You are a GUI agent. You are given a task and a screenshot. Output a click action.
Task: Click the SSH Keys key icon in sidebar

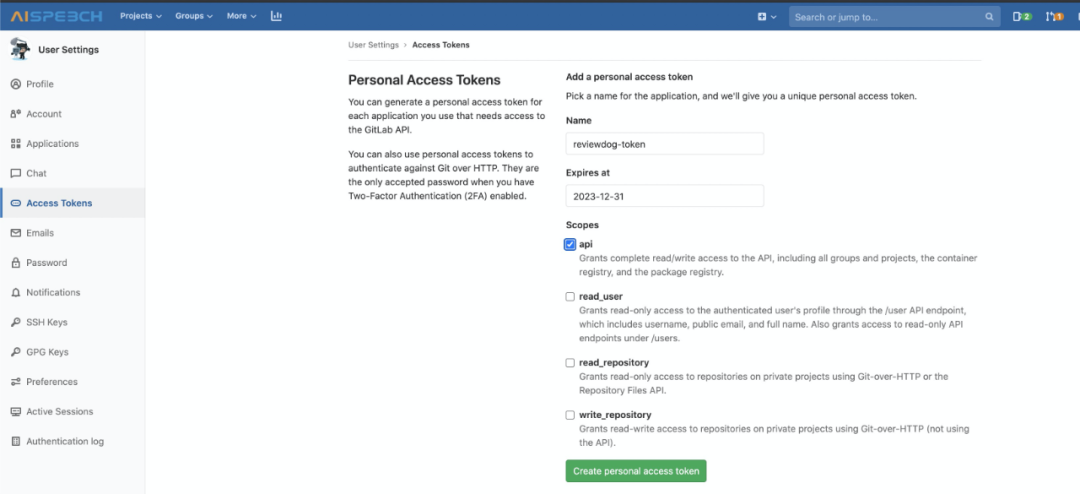pos(16,322)
